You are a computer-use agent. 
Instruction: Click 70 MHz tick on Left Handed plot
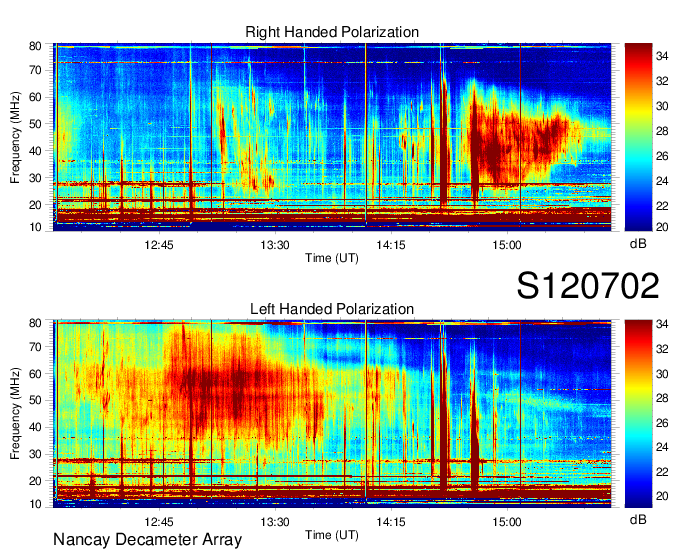pyautogui.click(x=35, y=347)
